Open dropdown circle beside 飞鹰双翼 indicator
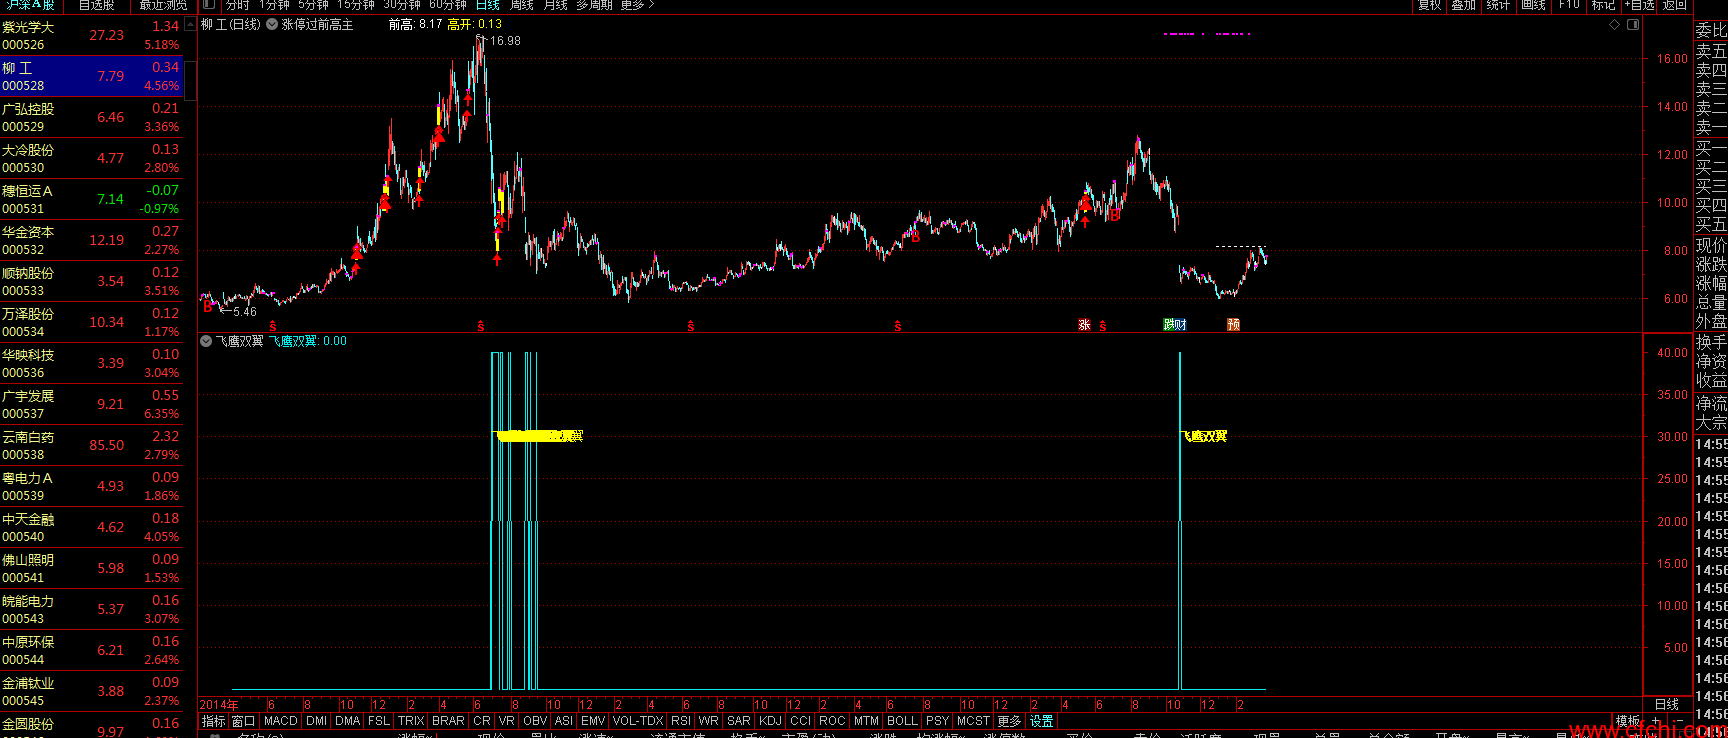The width and height of the screenshot is (1728, 738). (206, 341)
